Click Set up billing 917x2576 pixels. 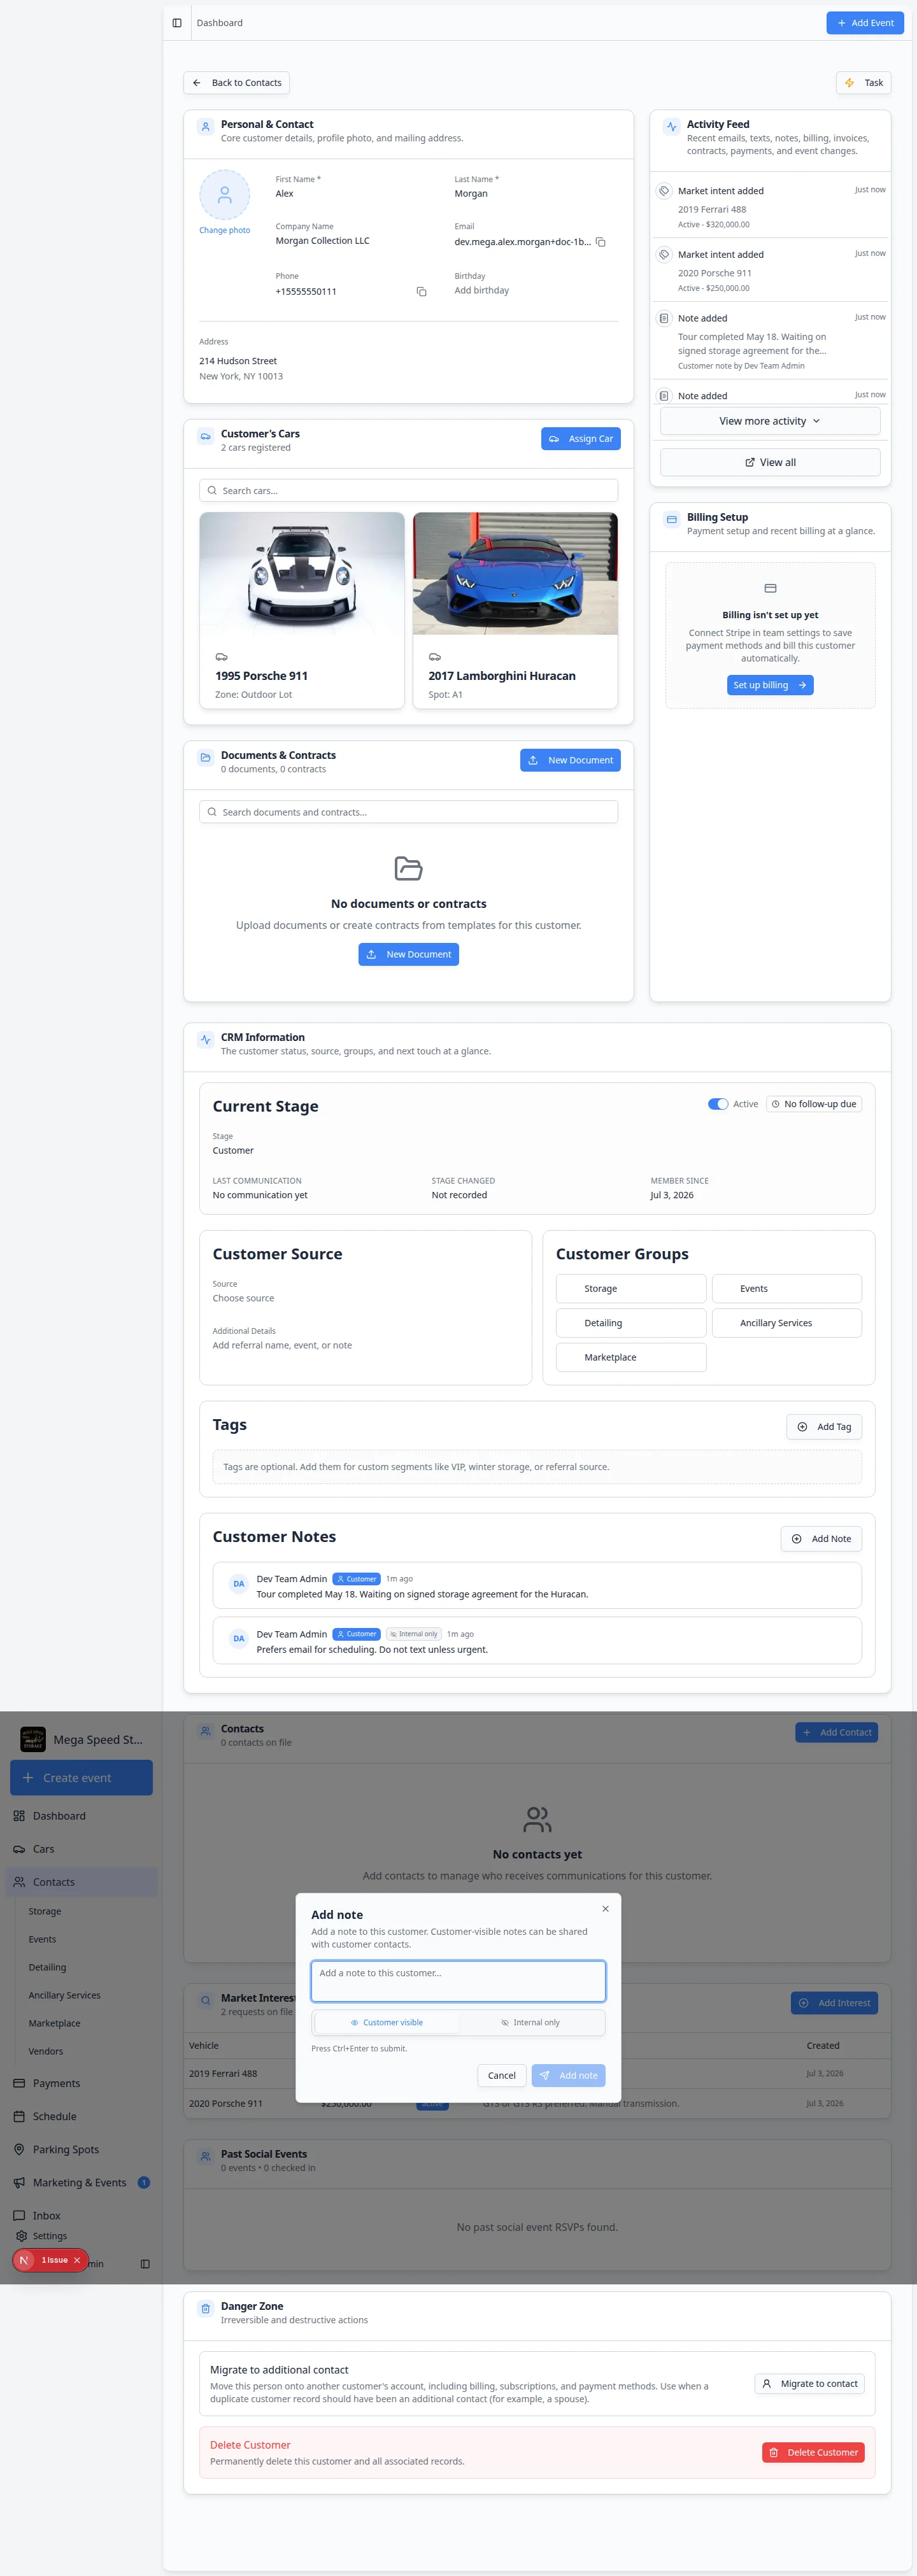tap(770, 685)
